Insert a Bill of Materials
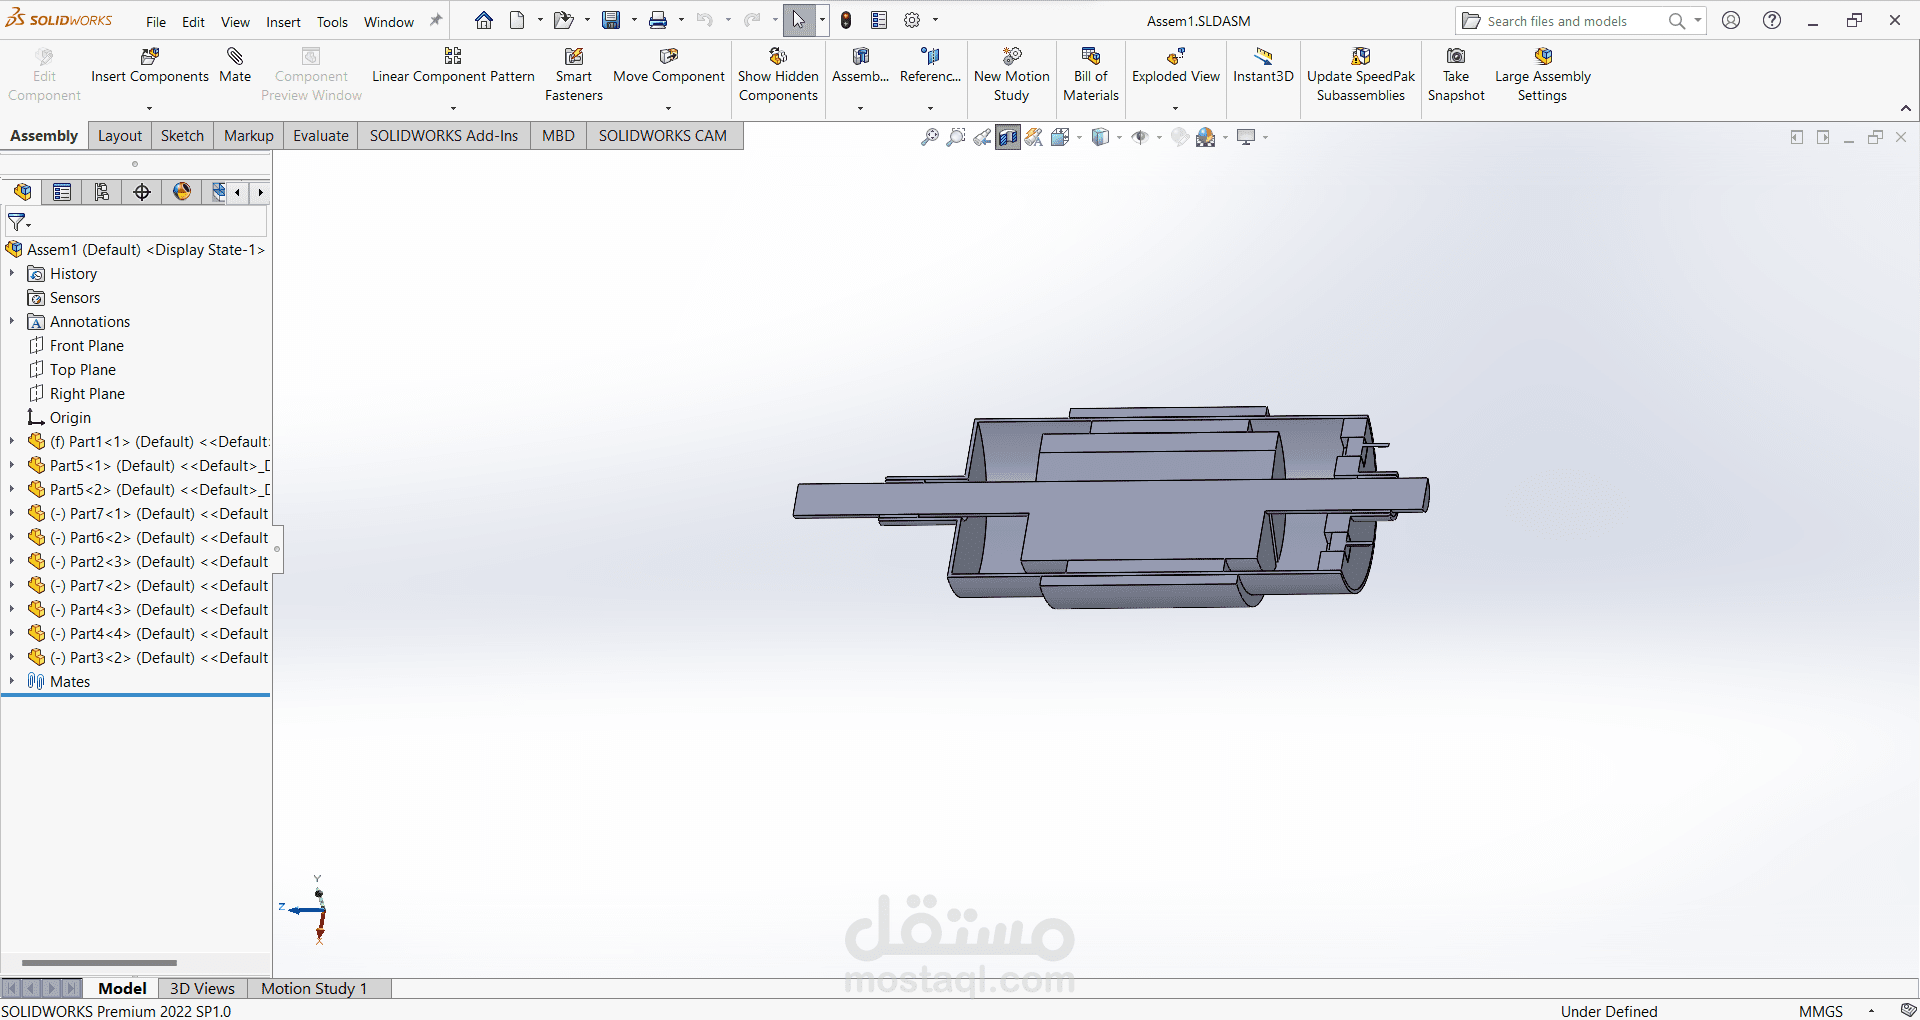This screenshot has width=1920, height=1020. pos(1091,75)
